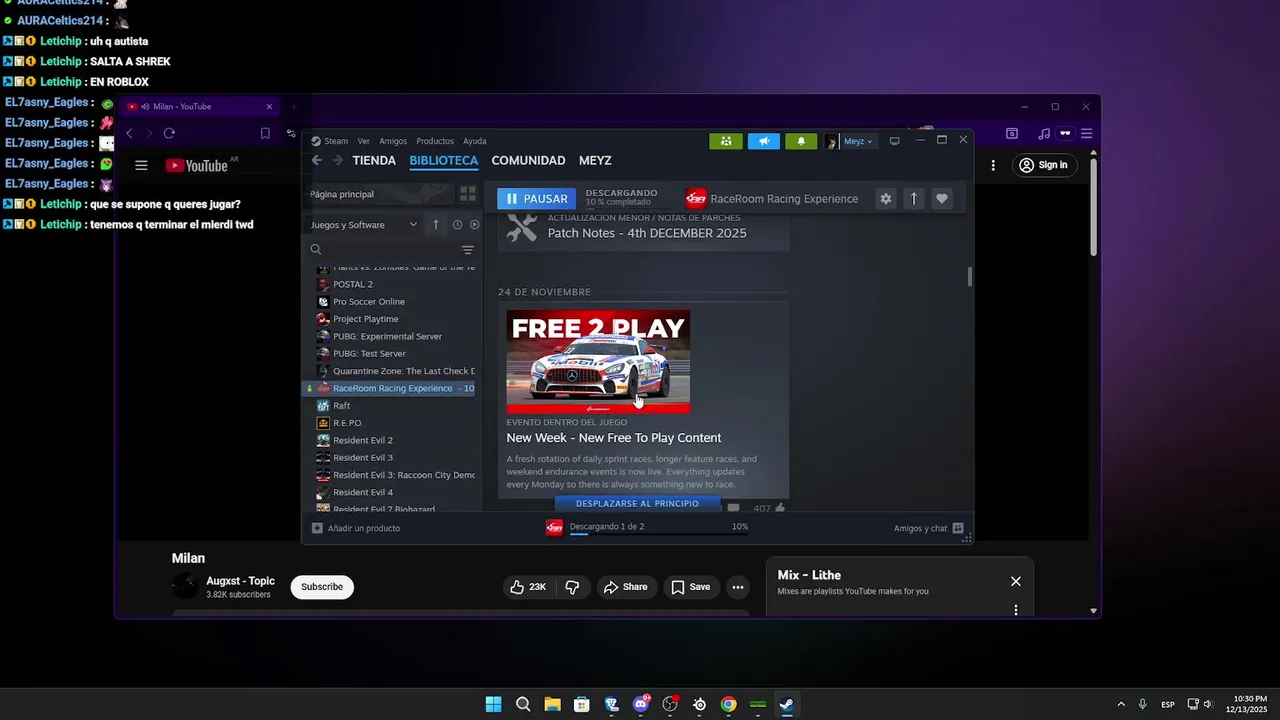Click library sort arrow next to Juegos y Software
This screenshot has width=1280, height=720.
click(x=435, y=225)
